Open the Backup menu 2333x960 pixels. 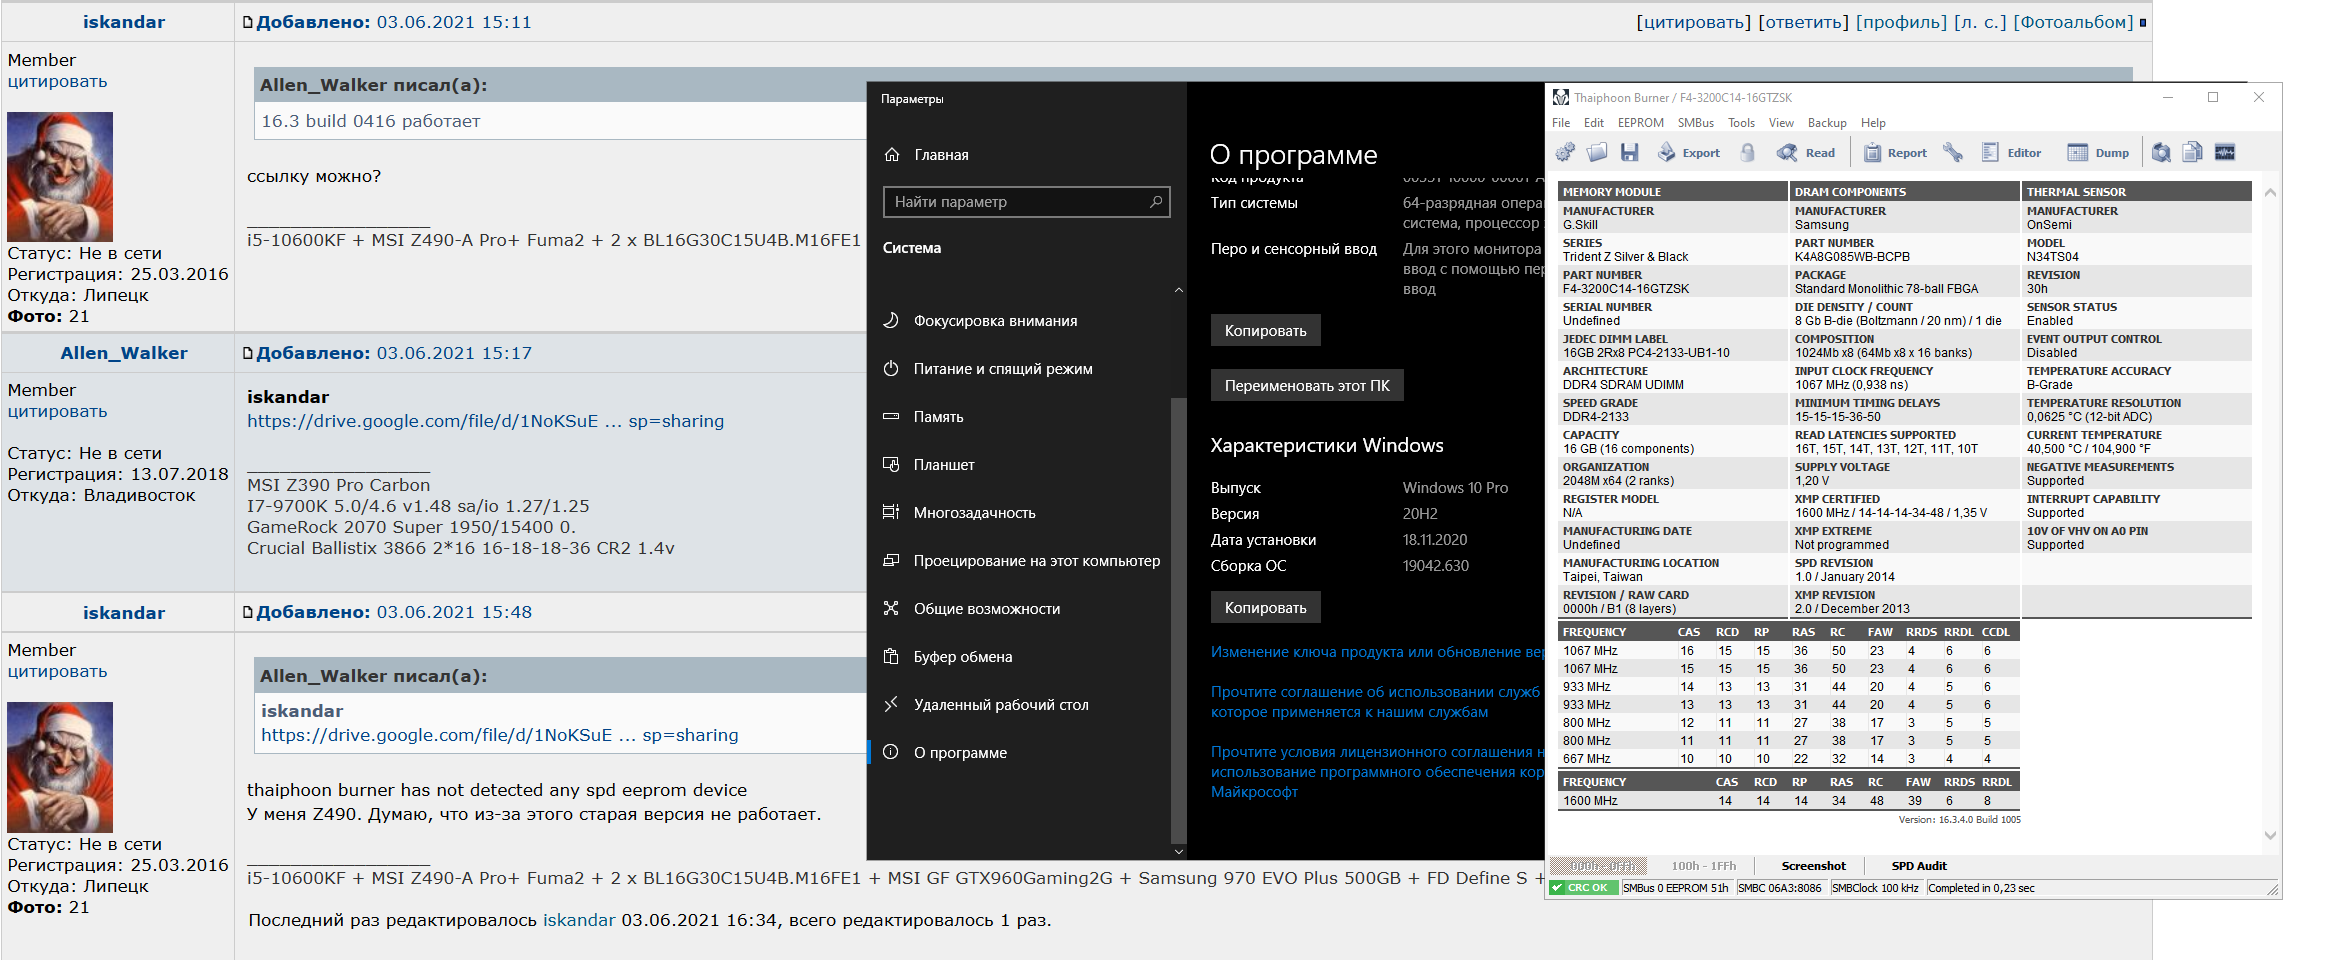pos(1827,123)
